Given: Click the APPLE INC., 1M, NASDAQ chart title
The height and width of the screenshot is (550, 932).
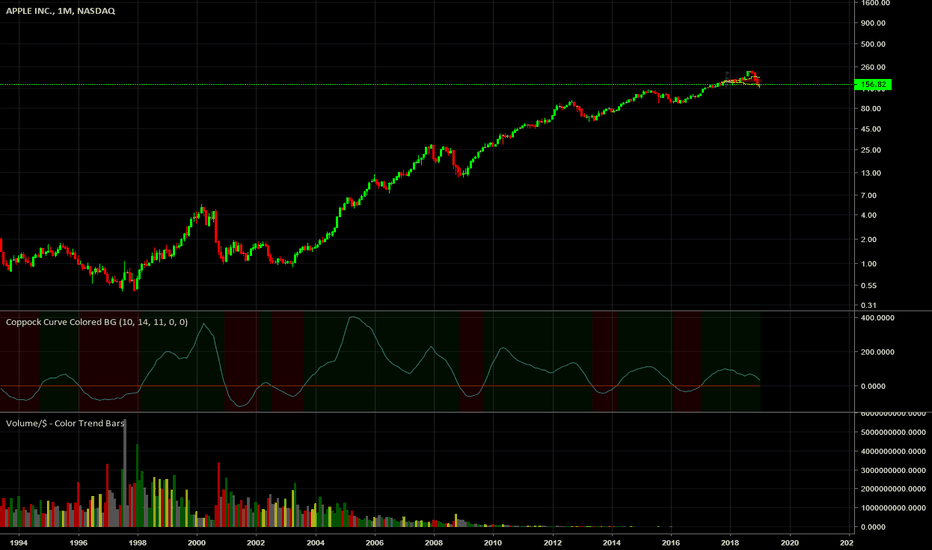Looking at the screenshot, I should tap(61, 11).
